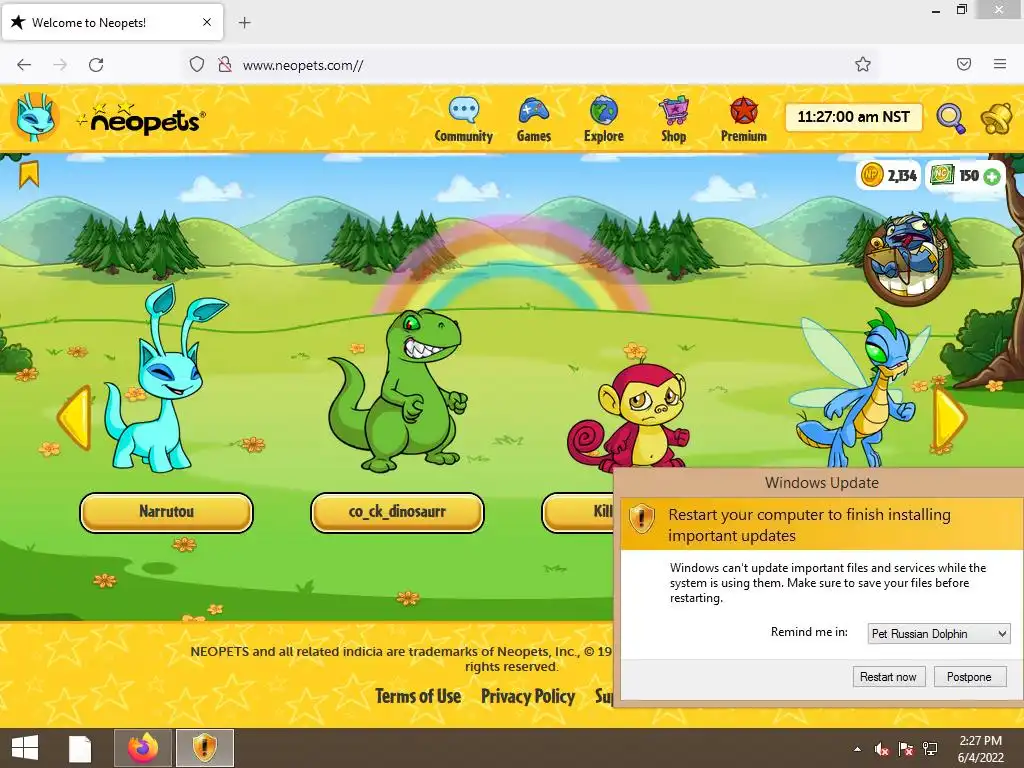Reload the Neopets page
This screenshot has height=768, width=1024.
click(x=96, y=64)
